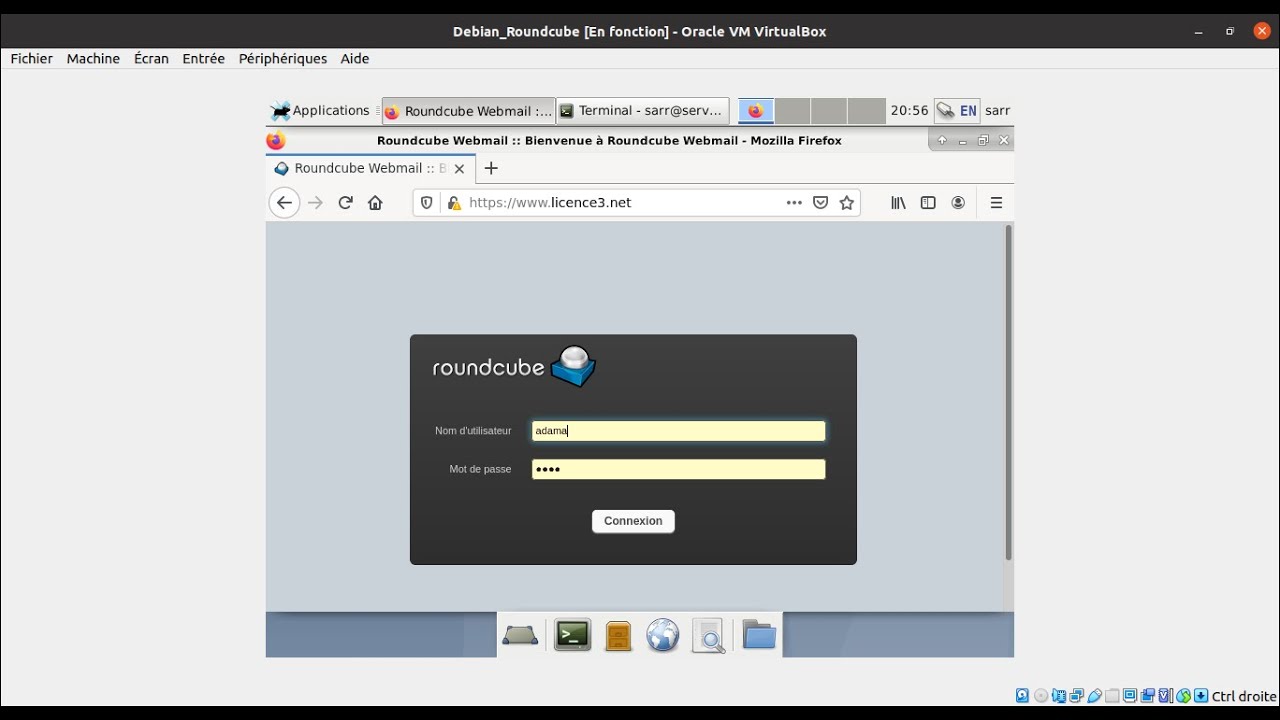This screenshot has width=1280, height=720.
Task: Open VirtualBox Périphériques menu
Action: 283,59
